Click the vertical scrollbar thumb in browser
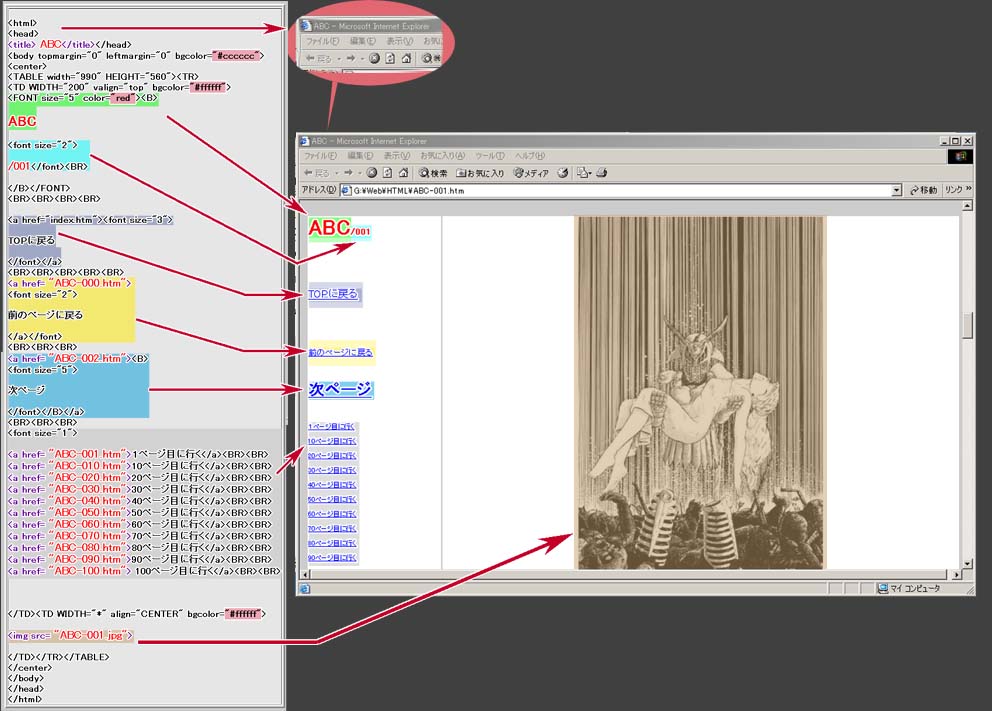The height and width of the screenshot is (711, 992). point(967,326)
